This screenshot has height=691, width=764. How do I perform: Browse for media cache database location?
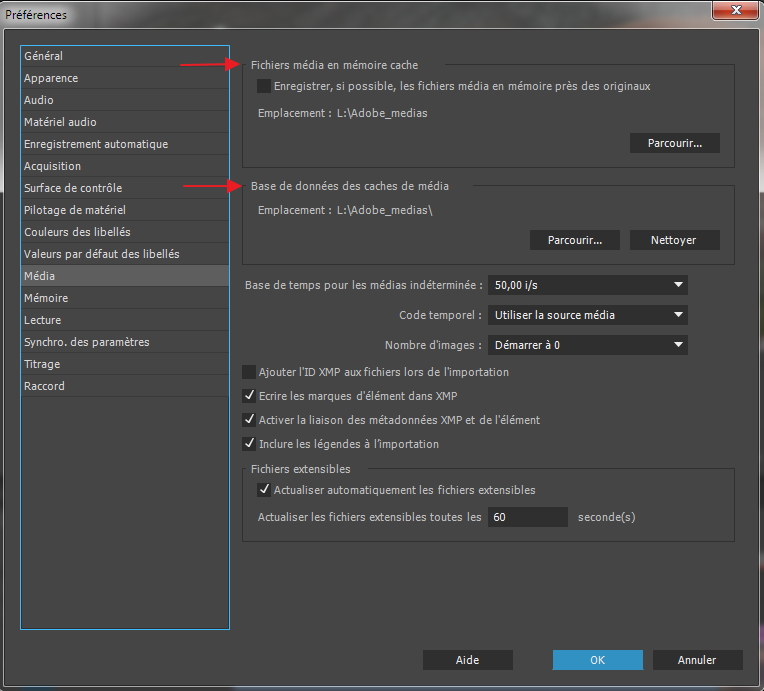click(575, 240)
